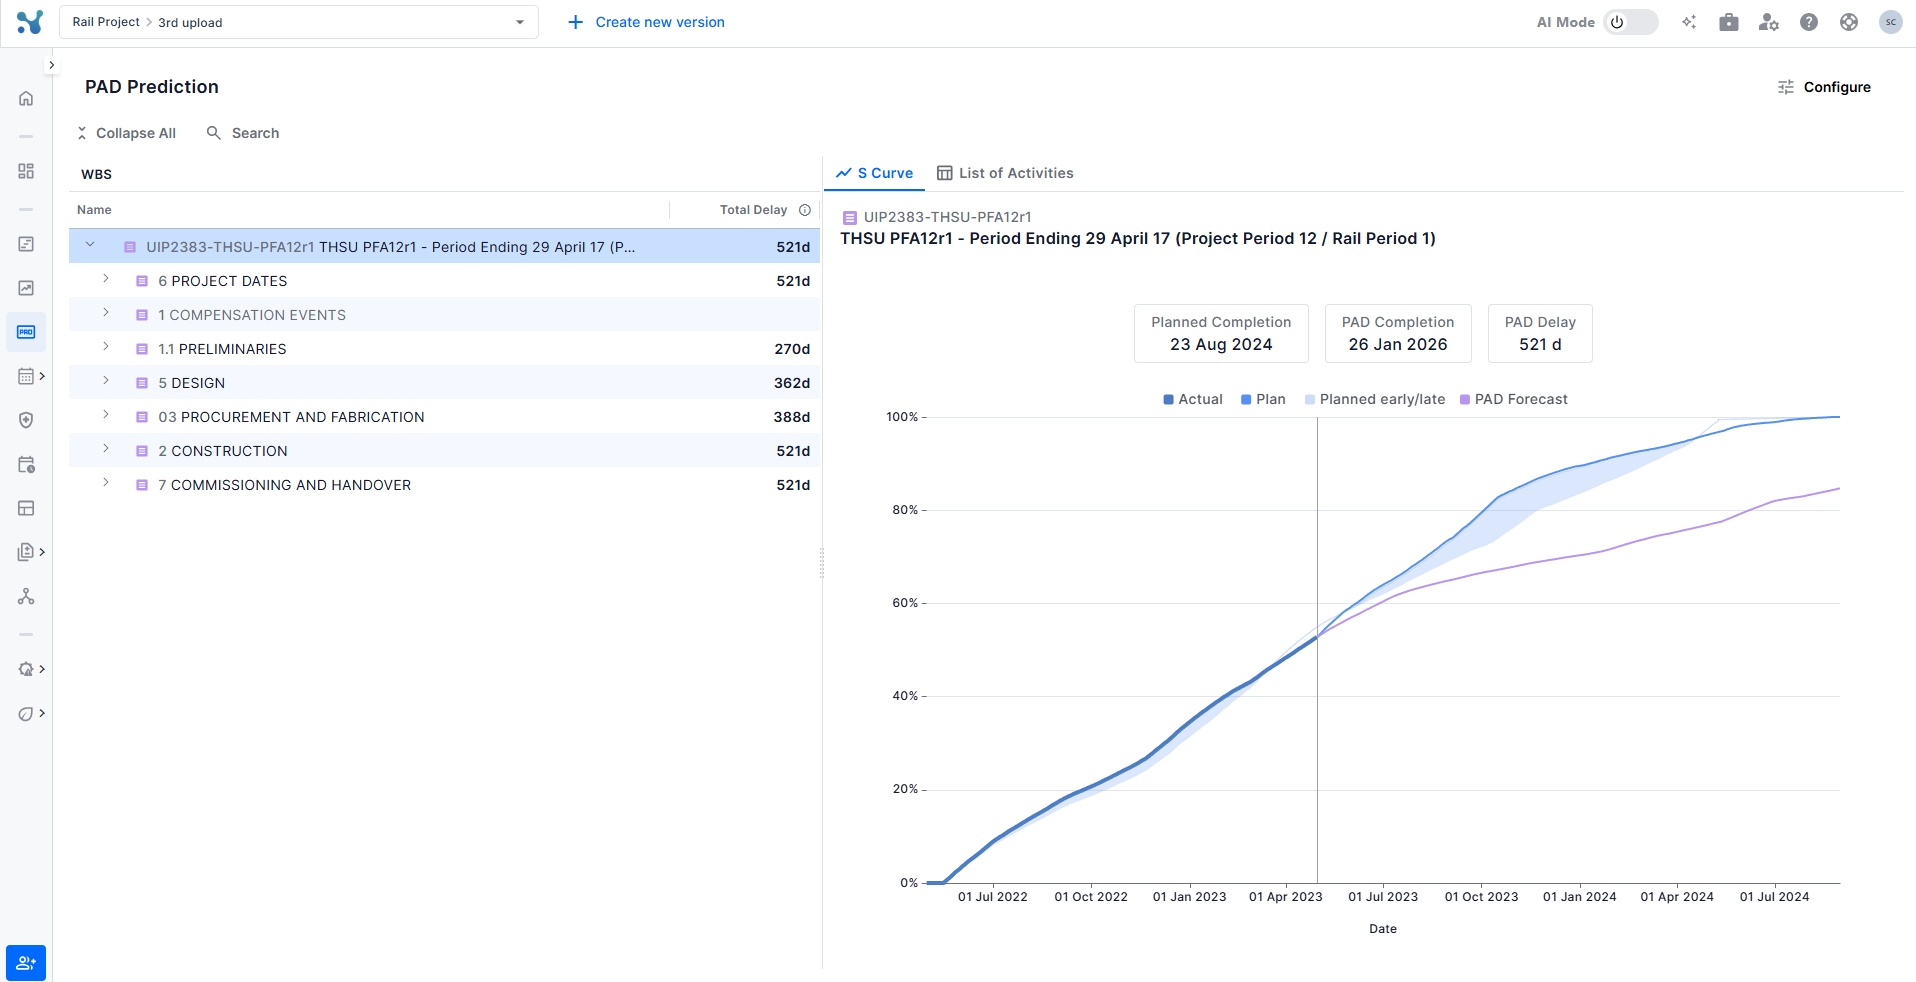The height and width of the screenshot is (982, 1916).
Task: Open the Home icon in sidebar
Action: [26, 98]
